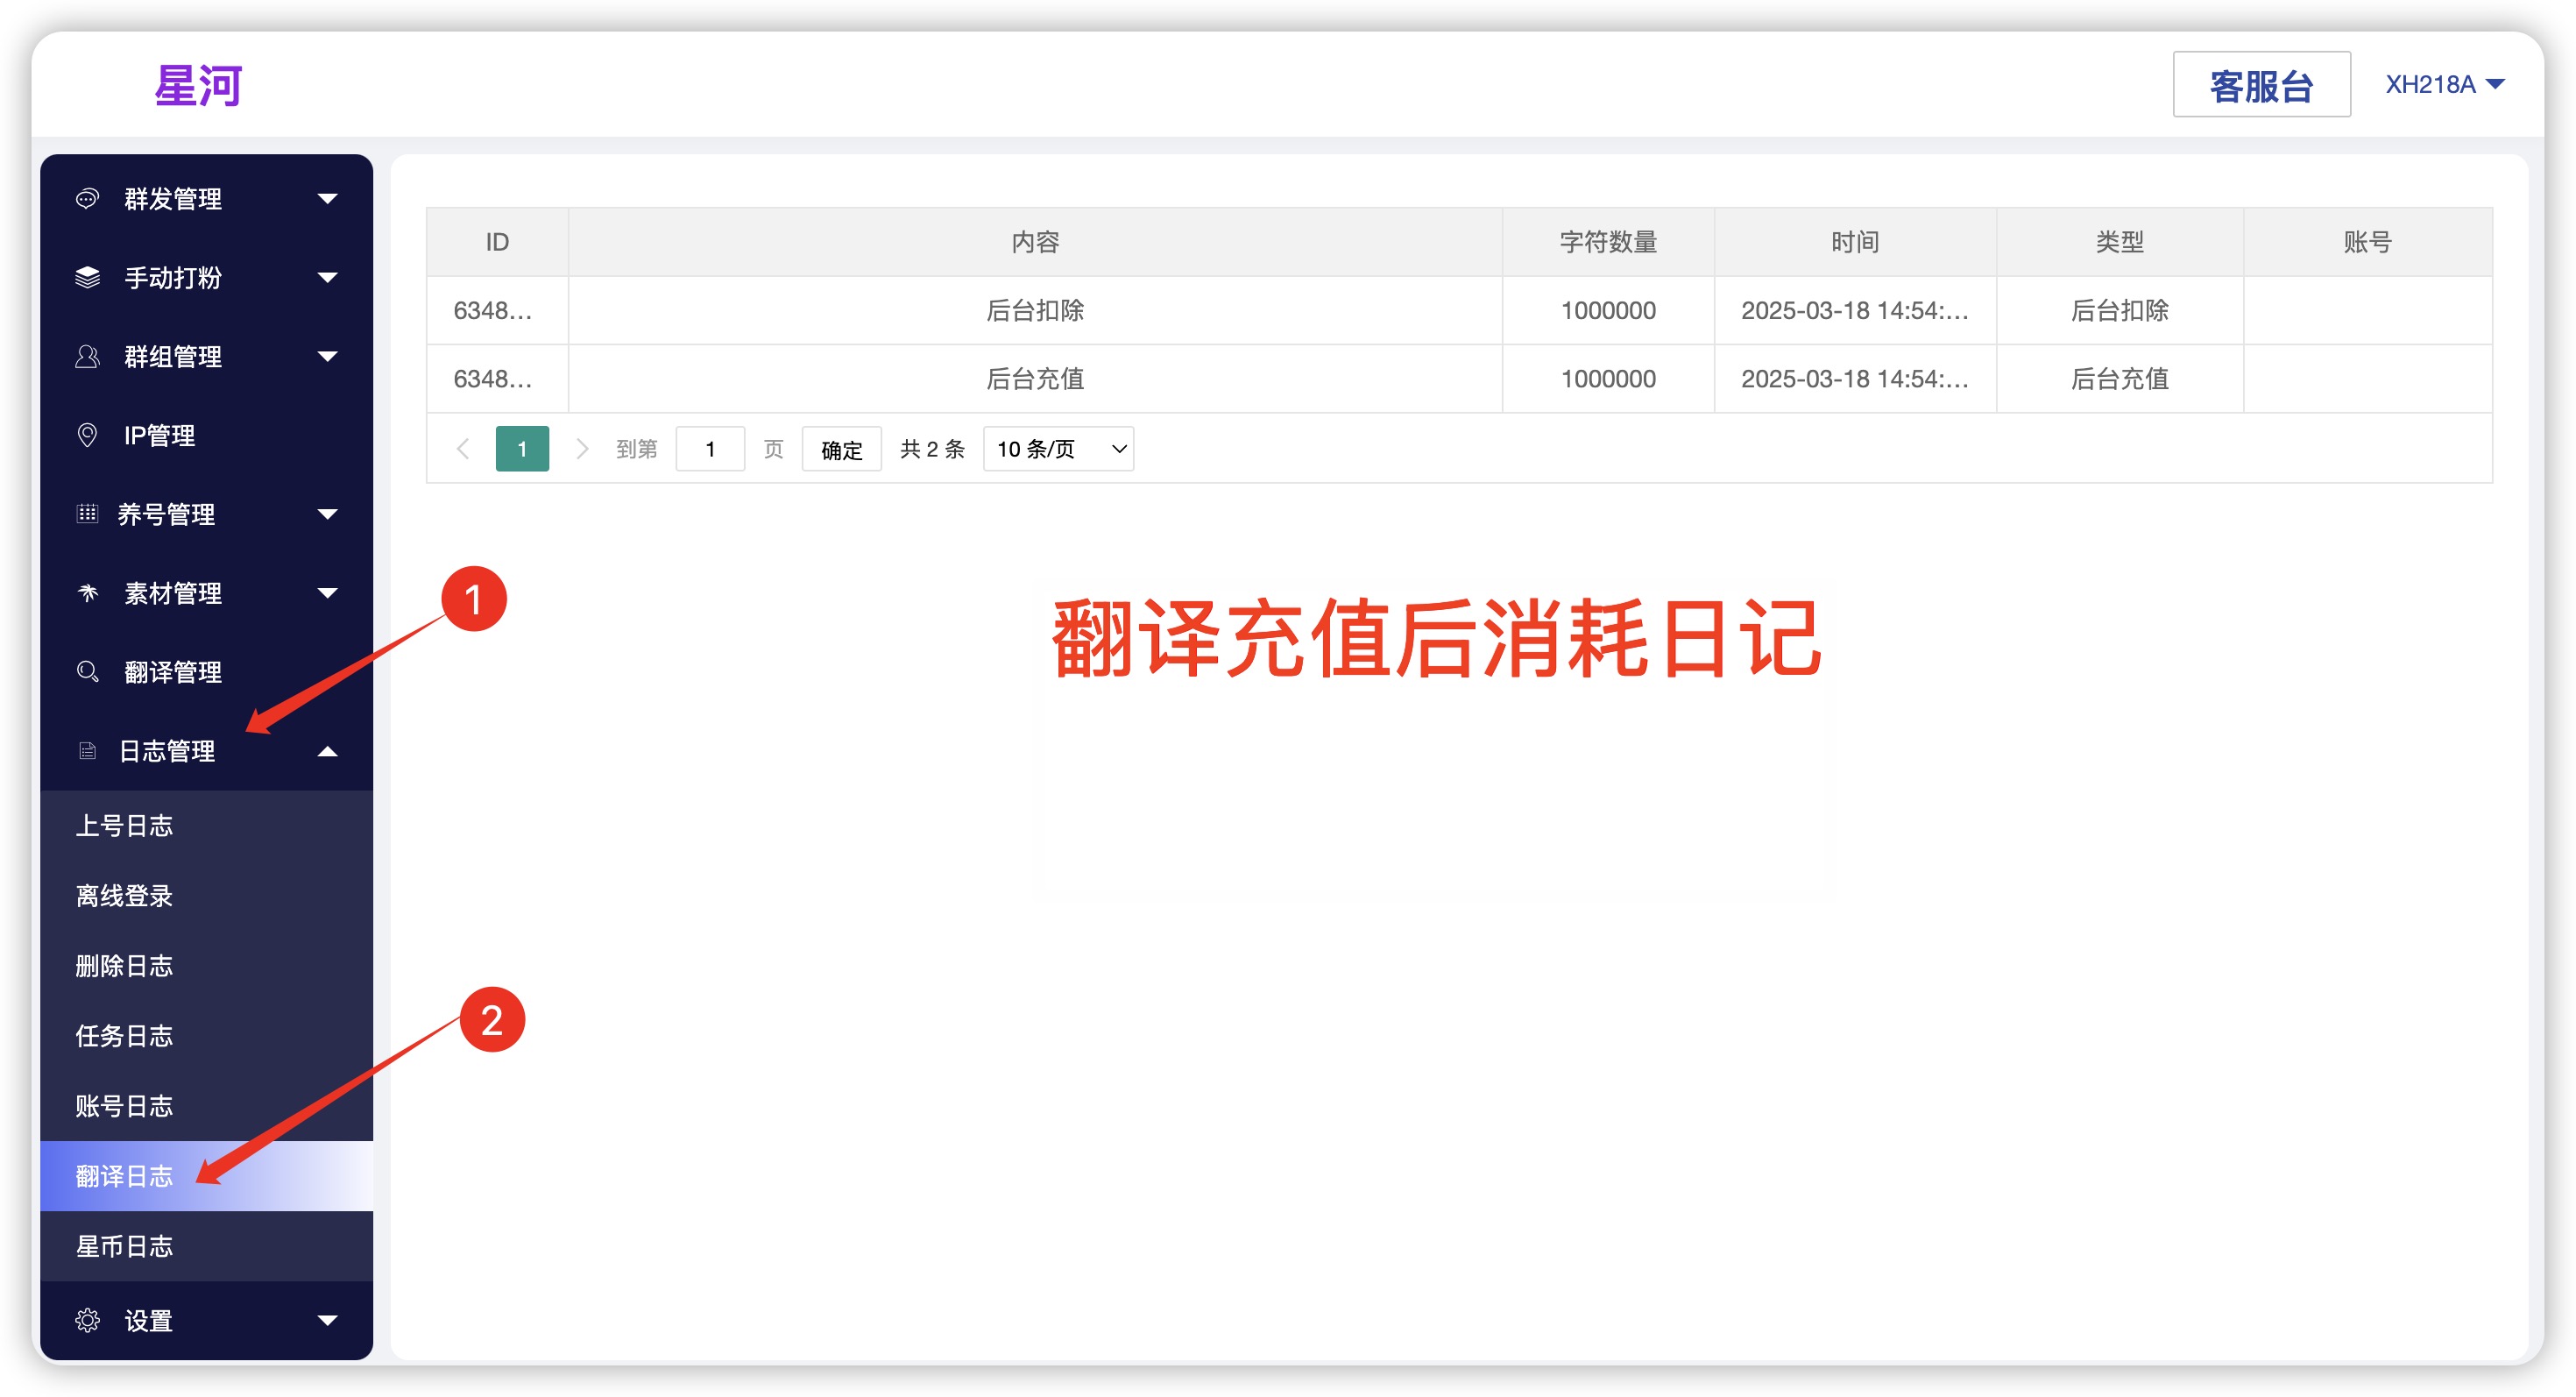Click the 手动打粉 layers icon

88,277
